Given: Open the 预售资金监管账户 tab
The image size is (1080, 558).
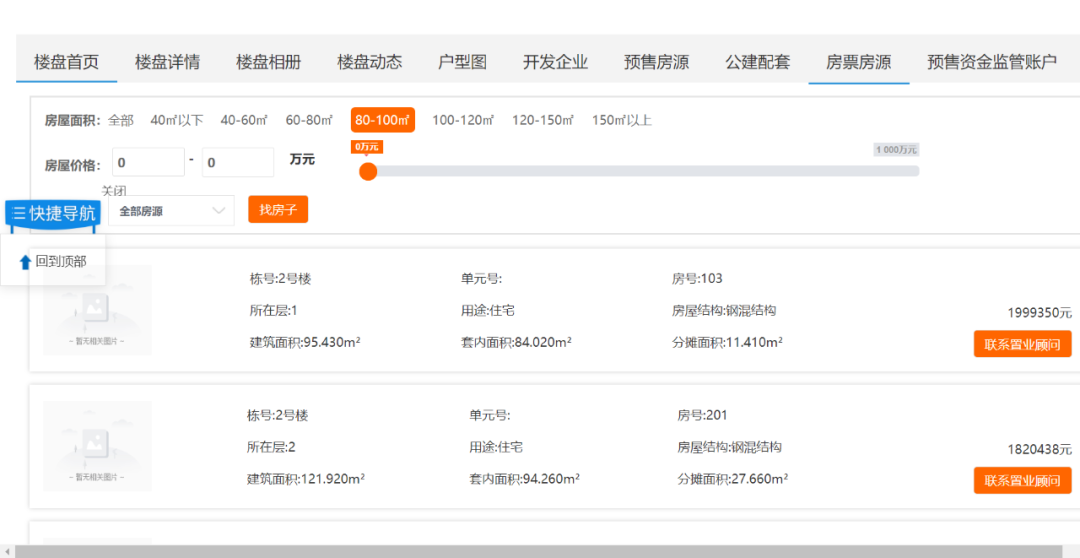Looking at the screenshot, I should click(991, 62).
